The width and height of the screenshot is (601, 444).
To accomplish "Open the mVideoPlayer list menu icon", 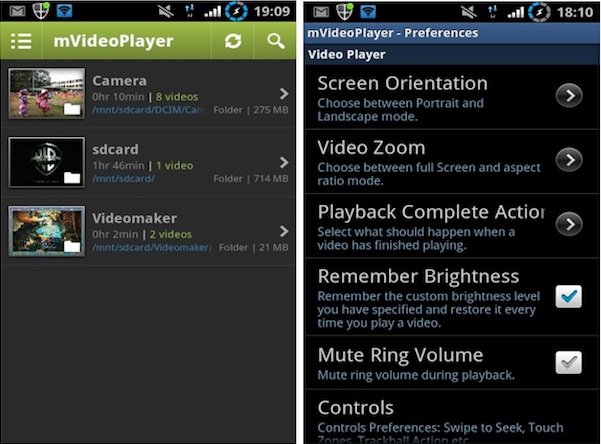I will point(21,41).
